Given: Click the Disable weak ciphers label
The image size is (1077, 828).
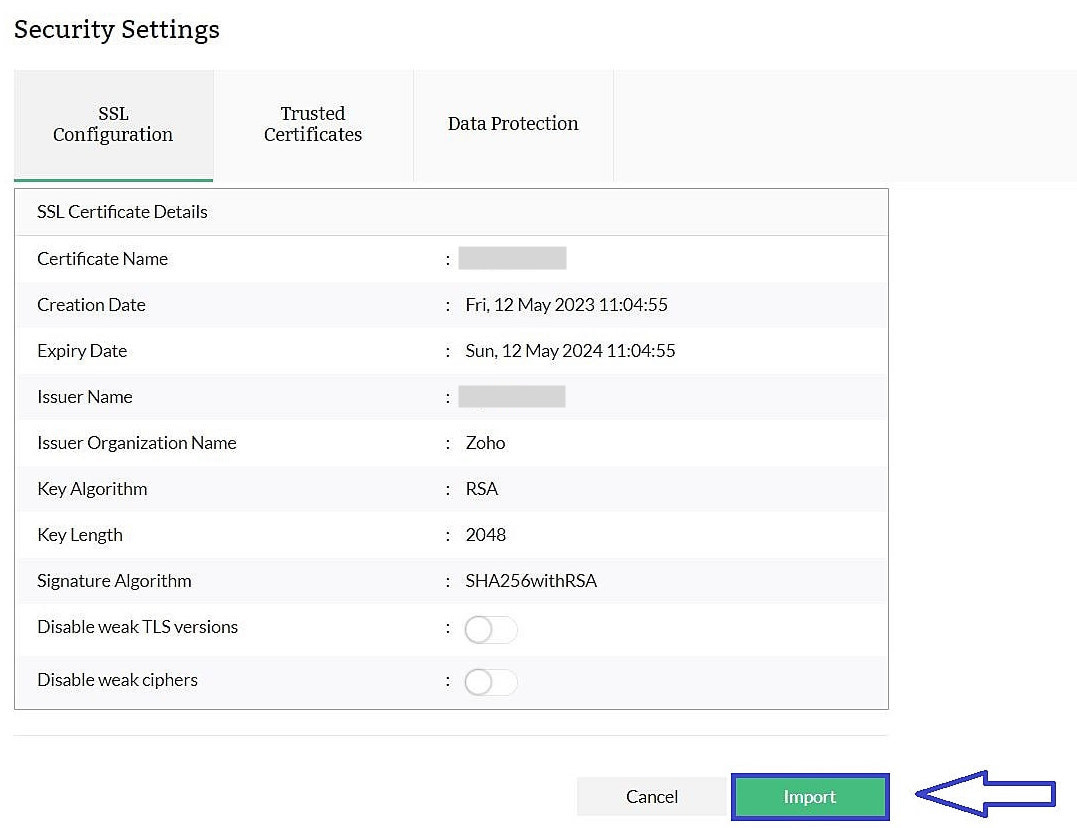Looking at the screenshot, I should point(117,679).
